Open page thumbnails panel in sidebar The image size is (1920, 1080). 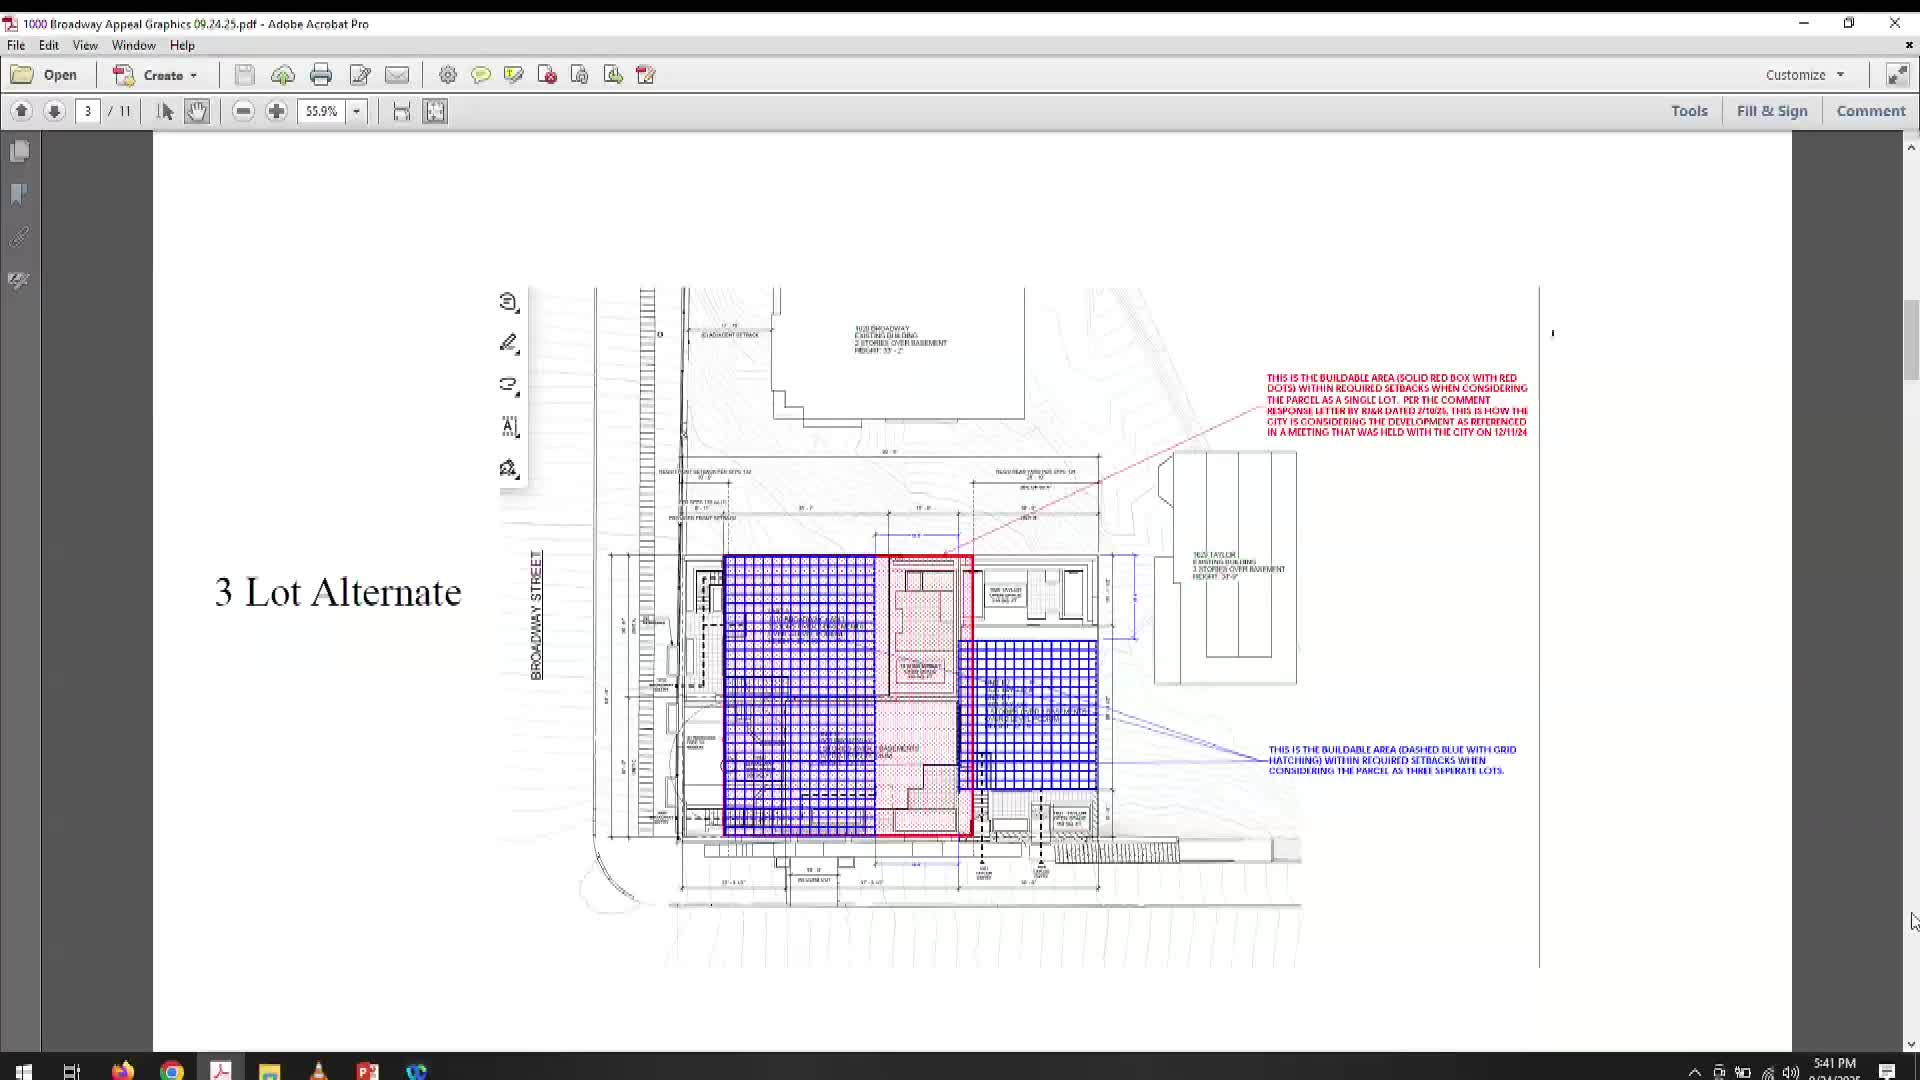(19, 151)
